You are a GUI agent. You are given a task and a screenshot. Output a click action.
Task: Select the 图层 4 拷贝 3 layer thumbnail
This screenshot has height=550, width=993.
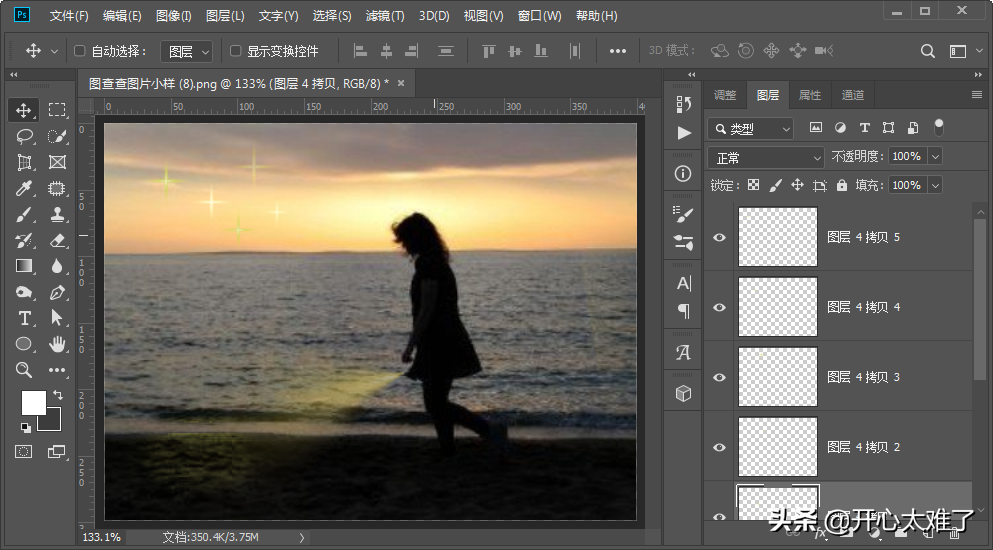tap(777, 376)
